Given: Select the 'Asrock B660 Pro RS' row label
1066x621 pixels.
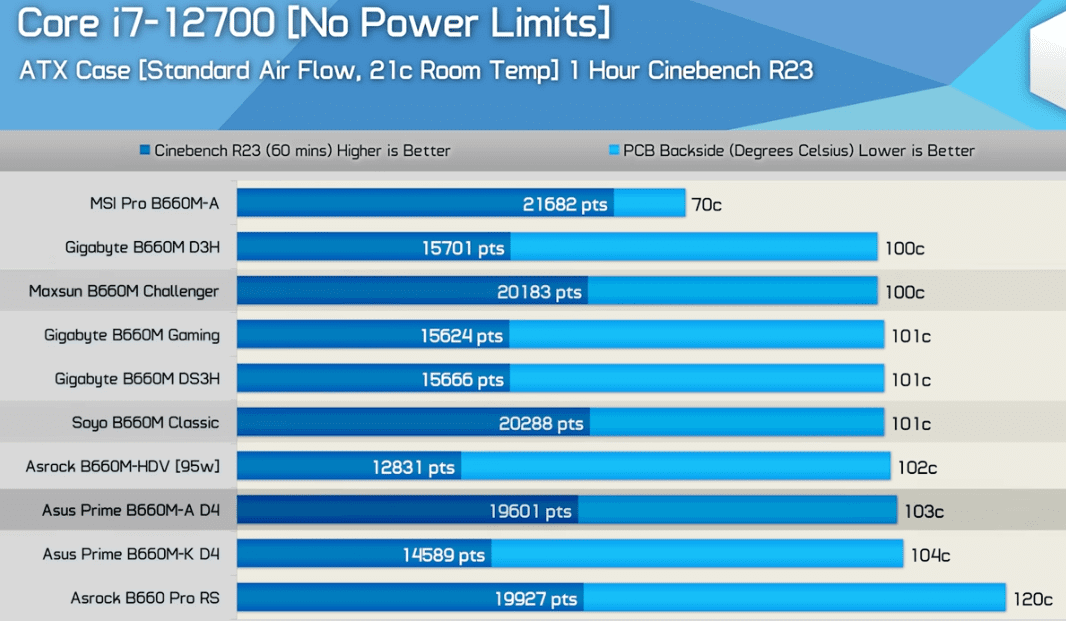Looking at the screenshot, I should [145, 598].
